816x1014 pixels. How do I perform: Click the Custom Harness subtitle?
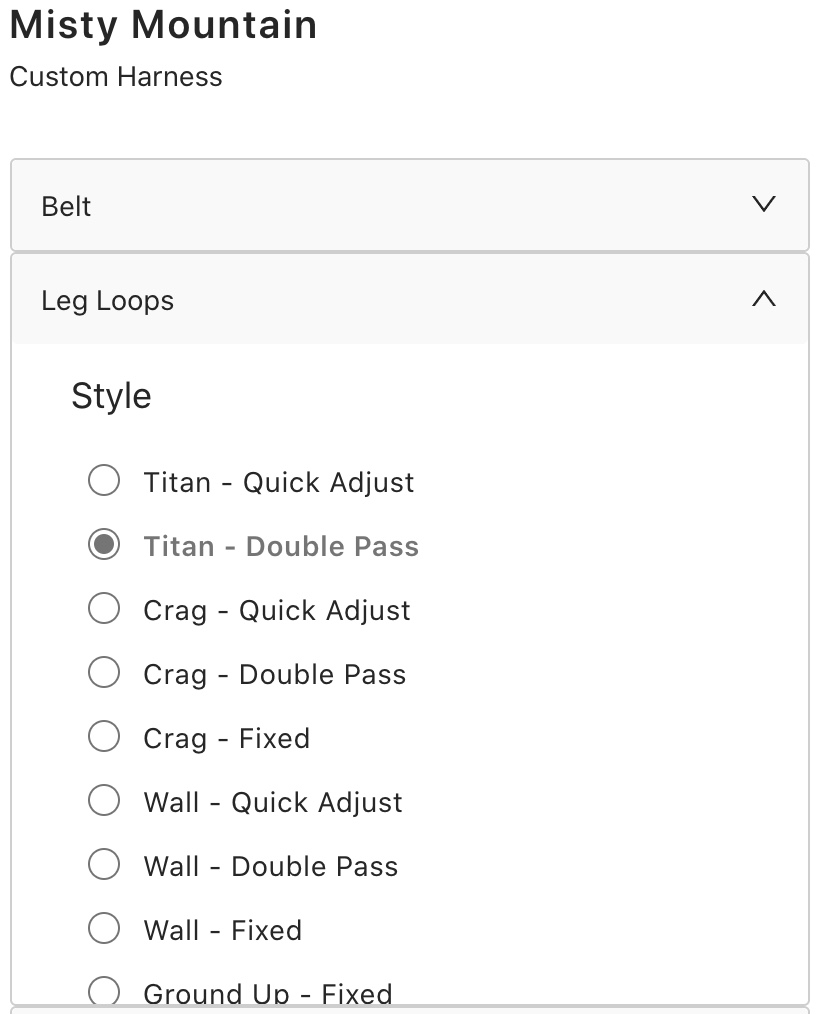(116, 77)
